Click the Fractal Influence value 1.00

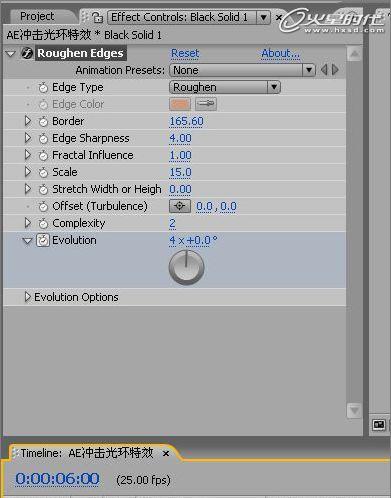(180, 155)
